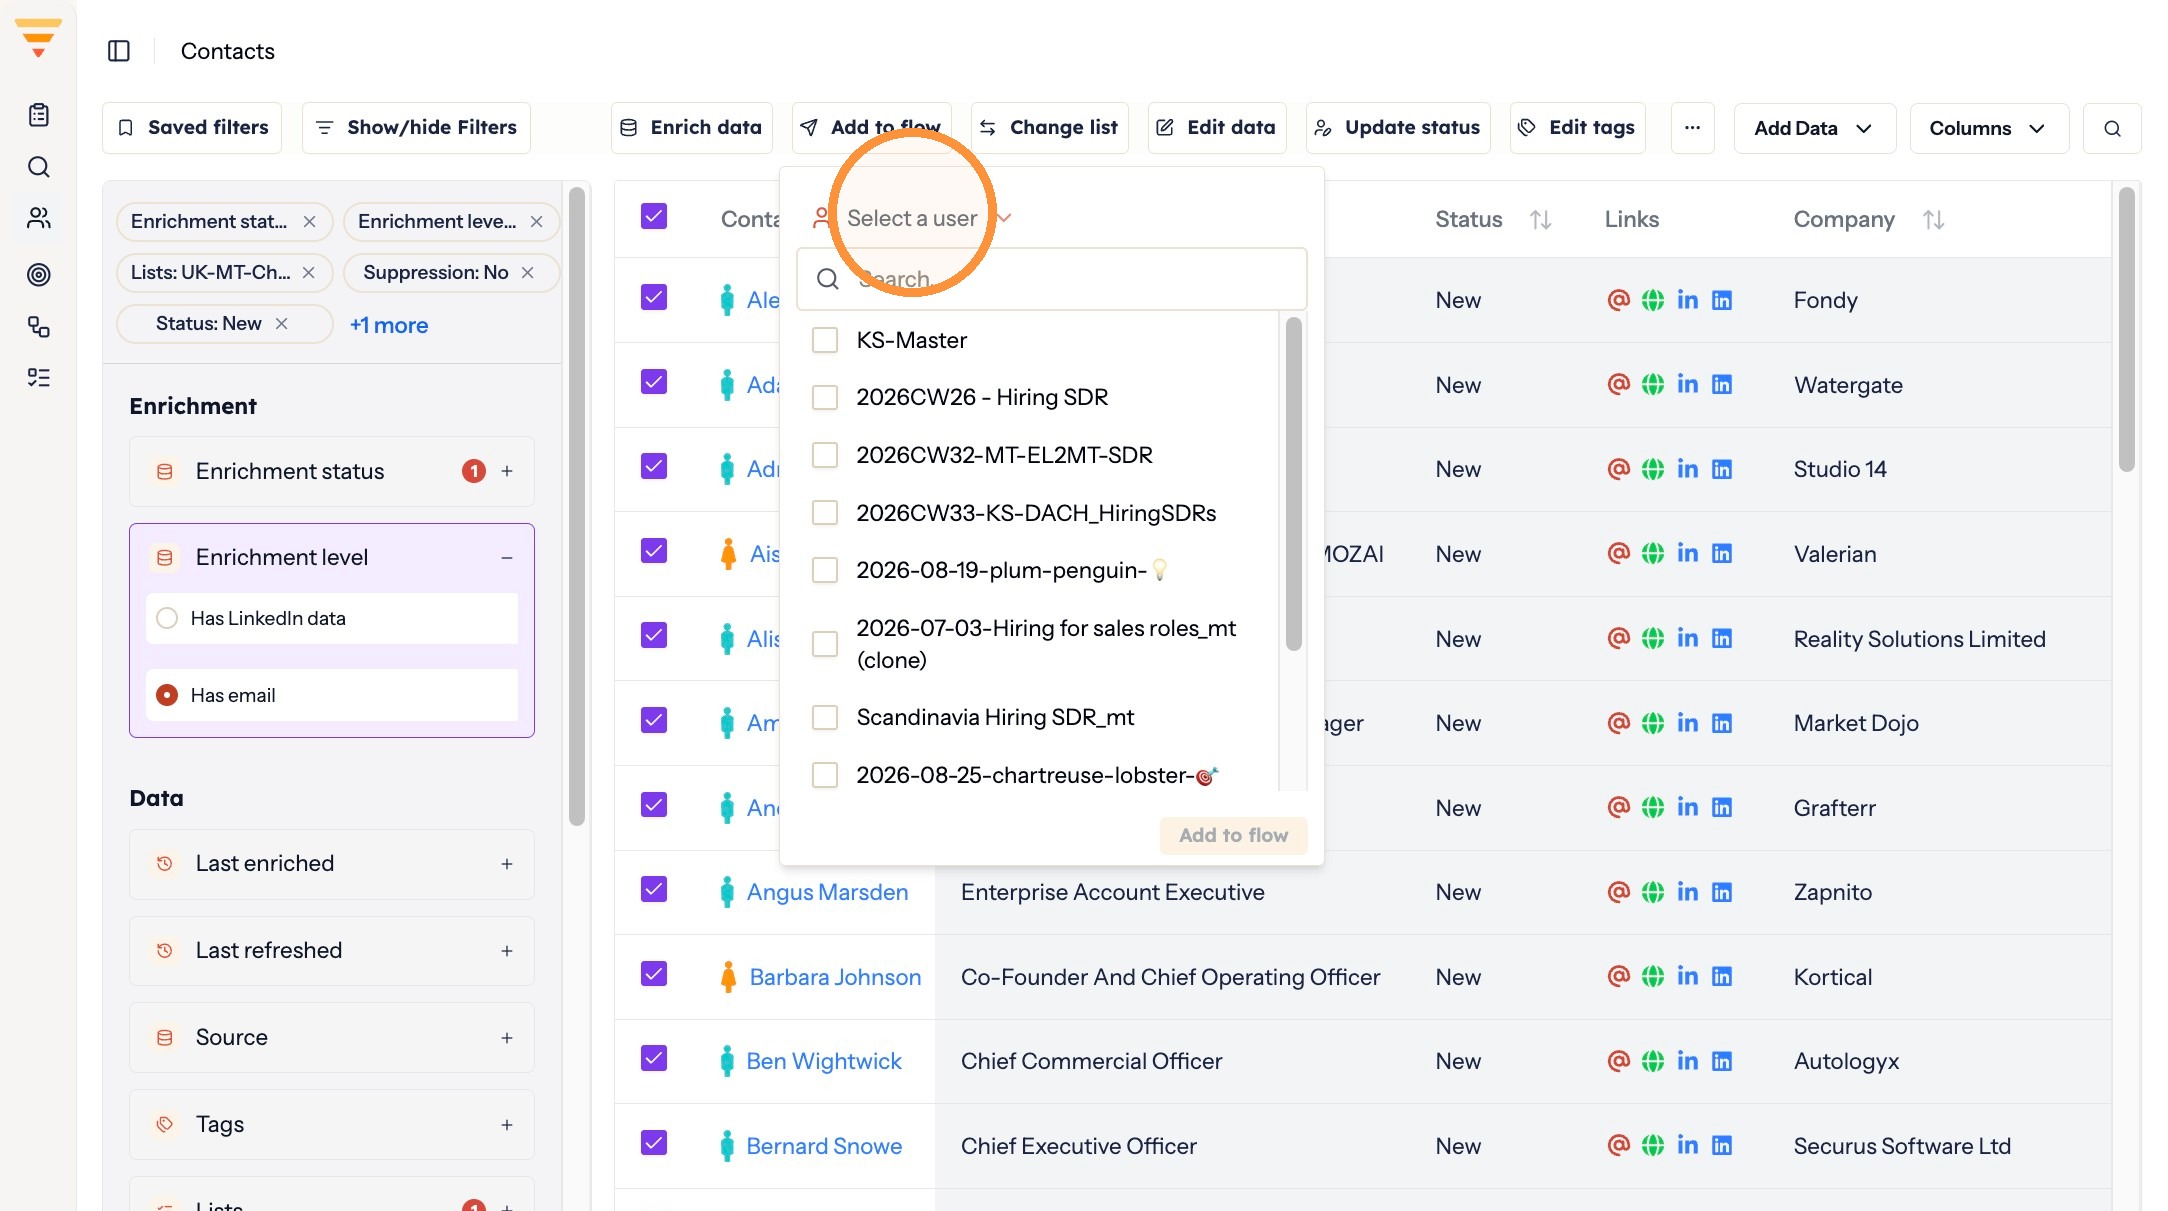Image resolution: width=2168 pixels, height=1211 pixels.
Task: Open Angus Marsden's contact link
Action: 827,892
